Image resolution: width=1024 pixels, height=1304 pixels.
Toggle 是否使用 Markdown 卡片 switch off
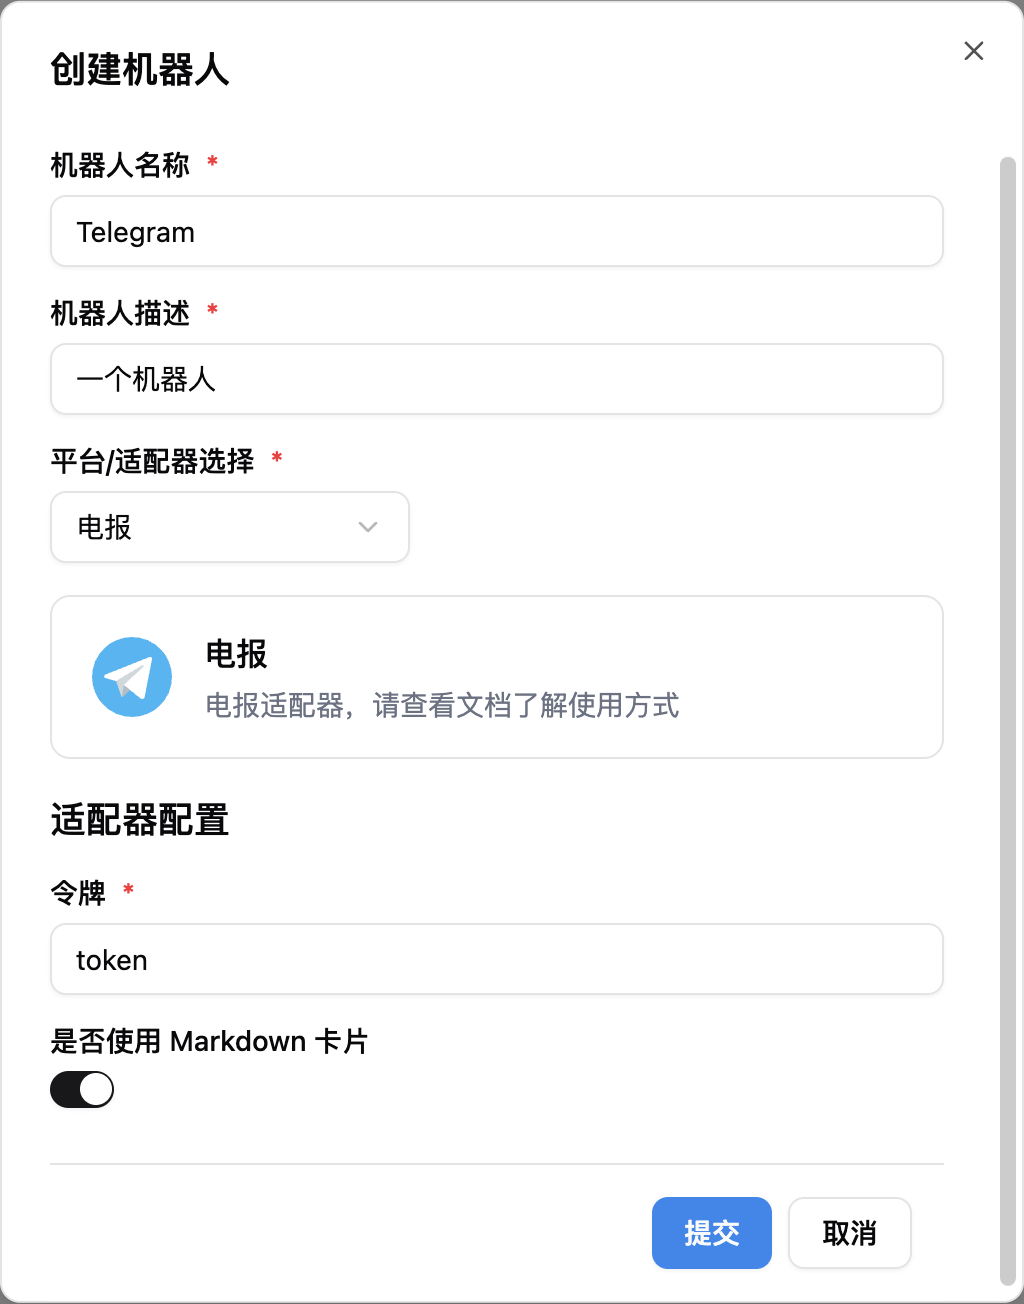click(x=81, y=1089)
